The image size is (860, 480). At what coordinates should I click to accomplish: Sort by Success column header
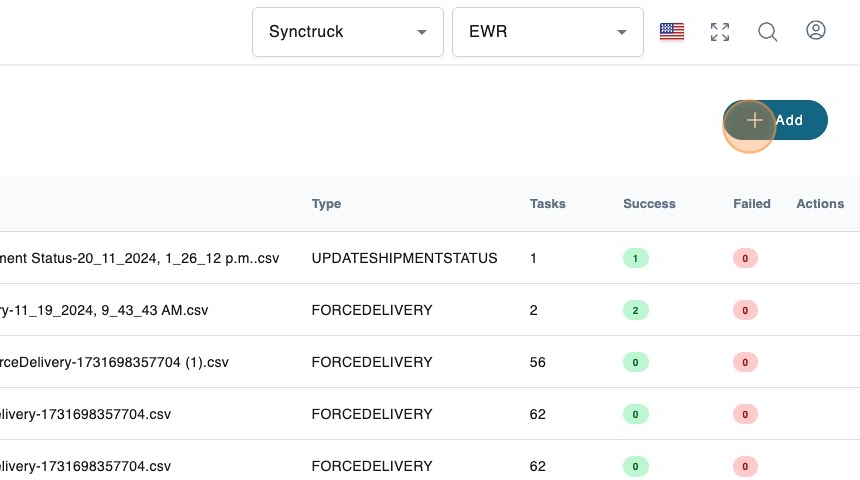649,204
